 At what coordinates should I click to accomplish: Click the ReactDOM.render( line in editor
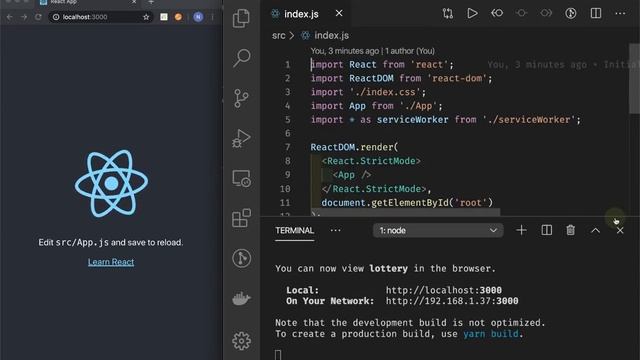point(354,147)
